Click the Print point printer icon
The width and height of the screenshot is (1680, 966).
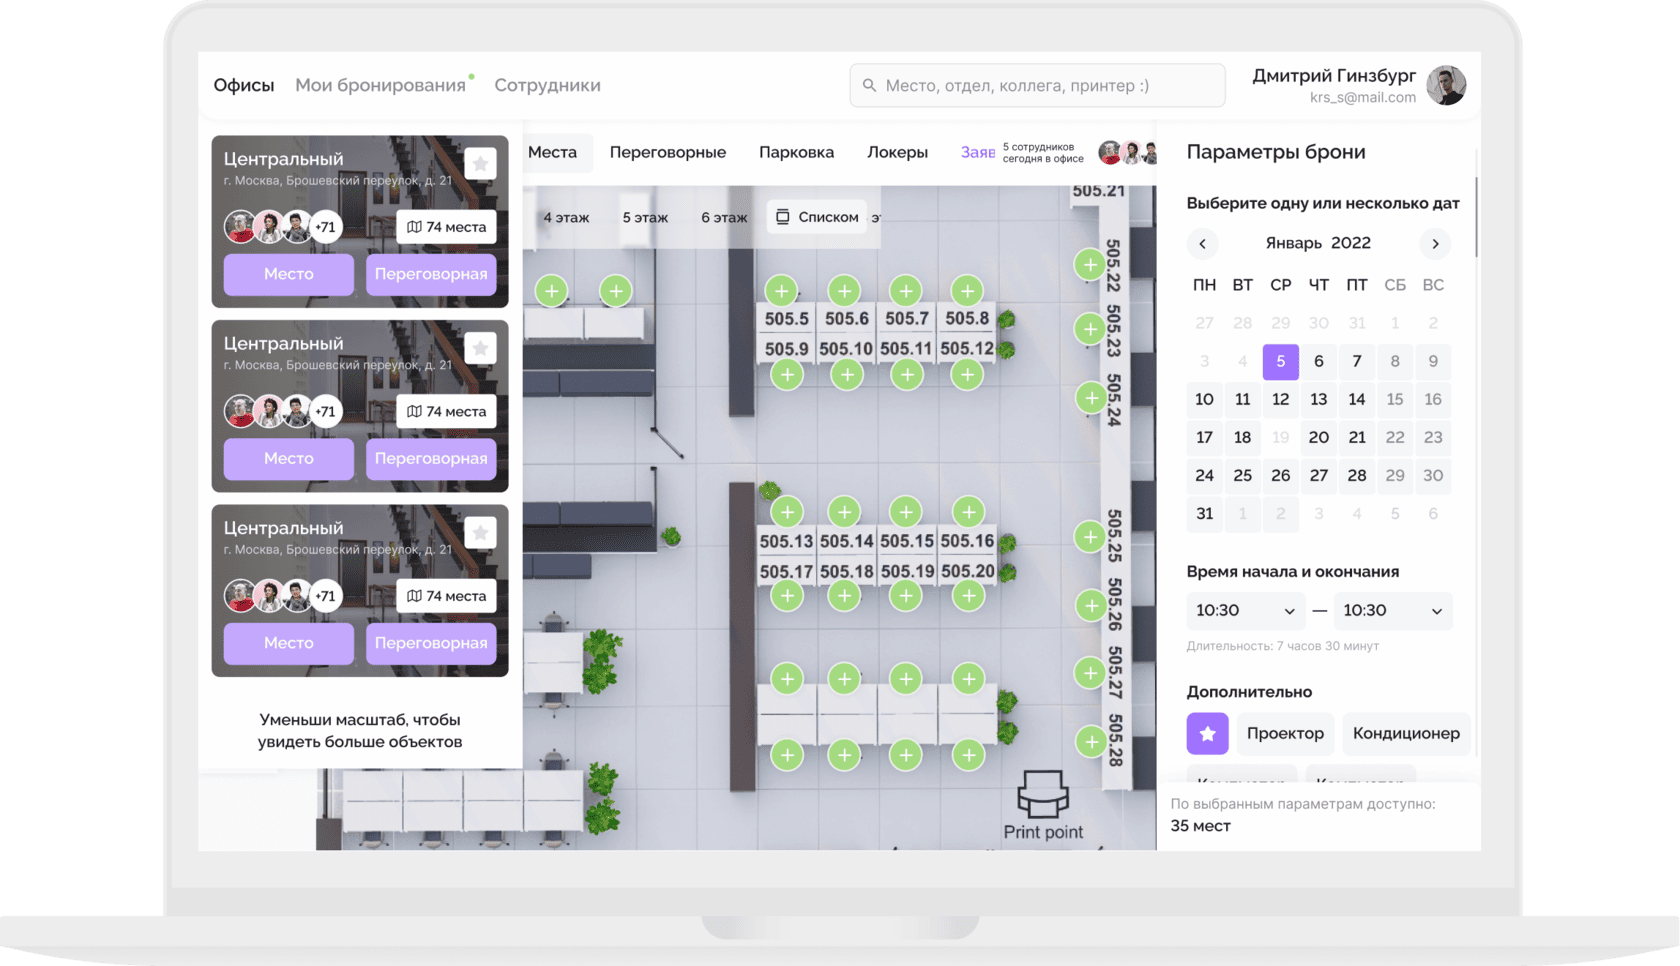[x=1043, y=794]
